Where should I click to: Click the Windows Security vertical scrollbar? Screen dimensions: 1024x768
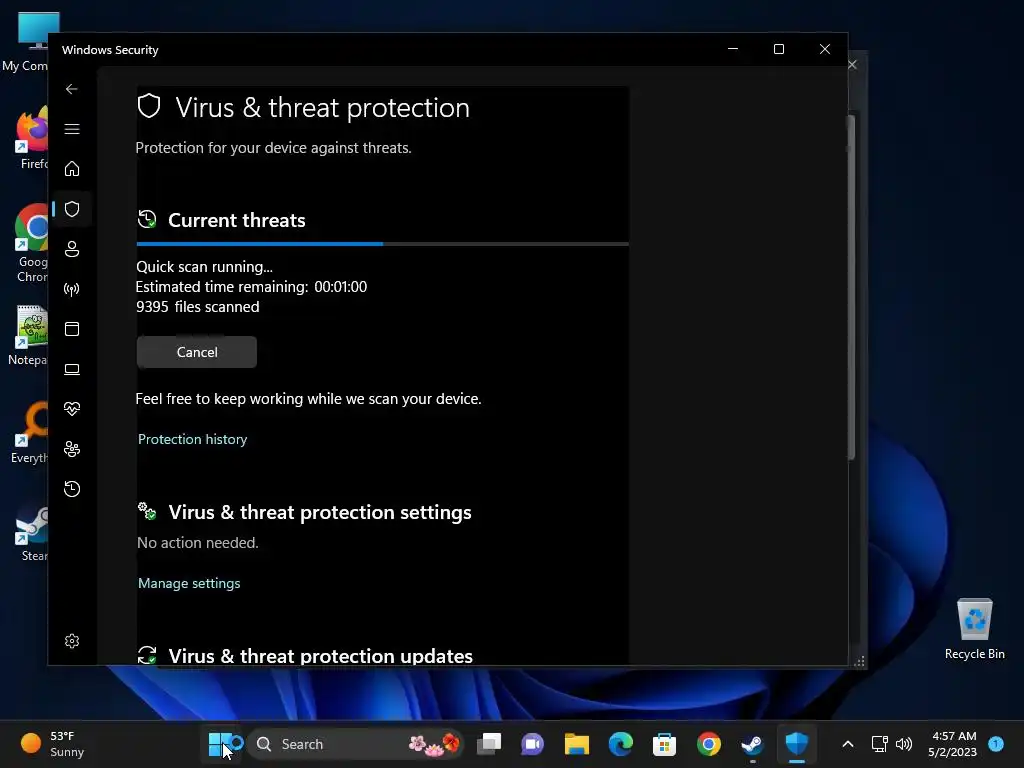851,287
